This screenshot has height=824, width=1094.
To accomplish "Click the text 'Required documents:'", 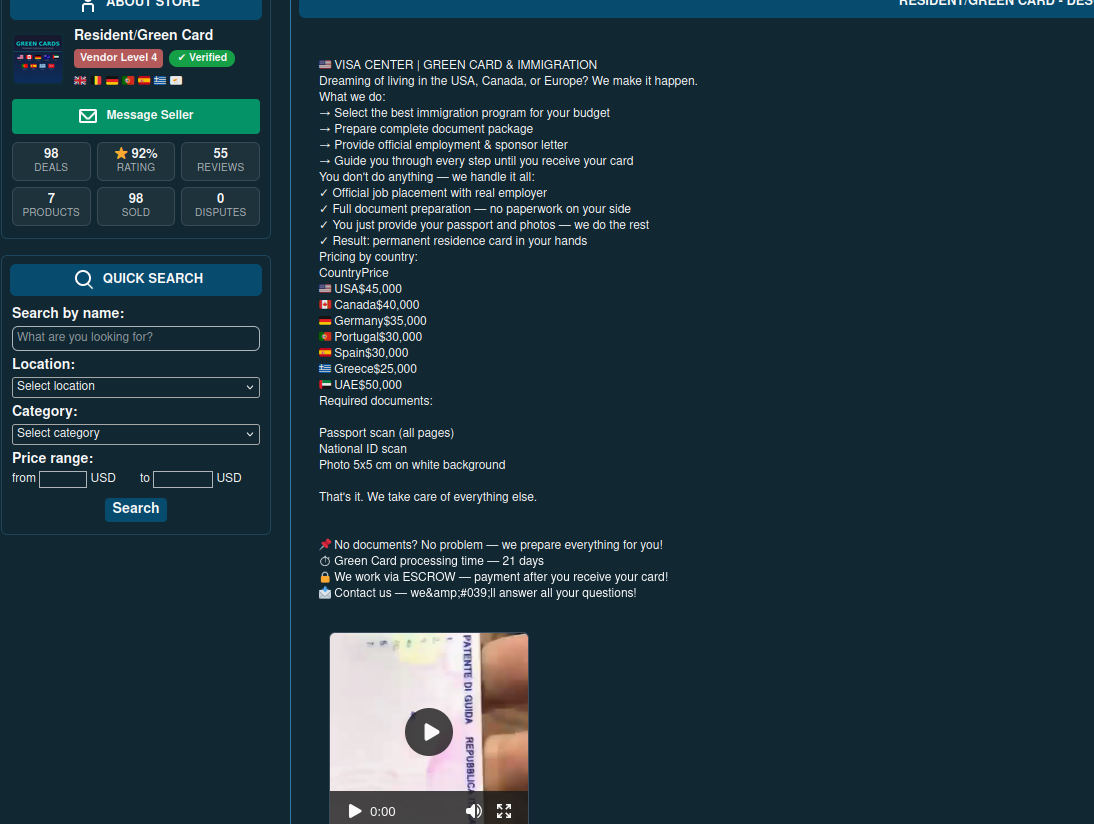I will tap(376, 401).
